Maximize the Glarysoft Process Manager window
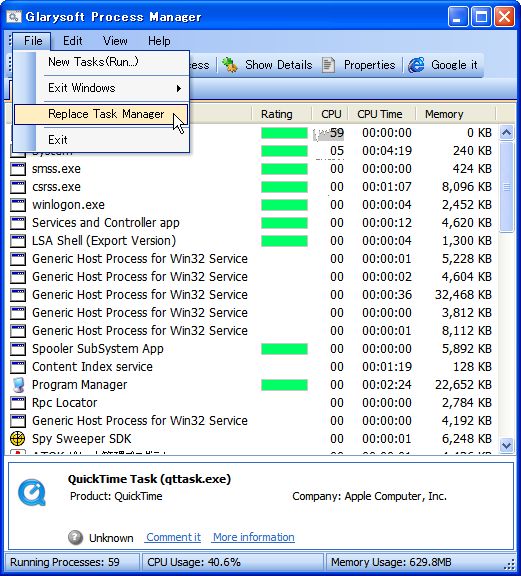Image resolution: width=521 pixels, height=576 pixels. [x=481, y=17]
